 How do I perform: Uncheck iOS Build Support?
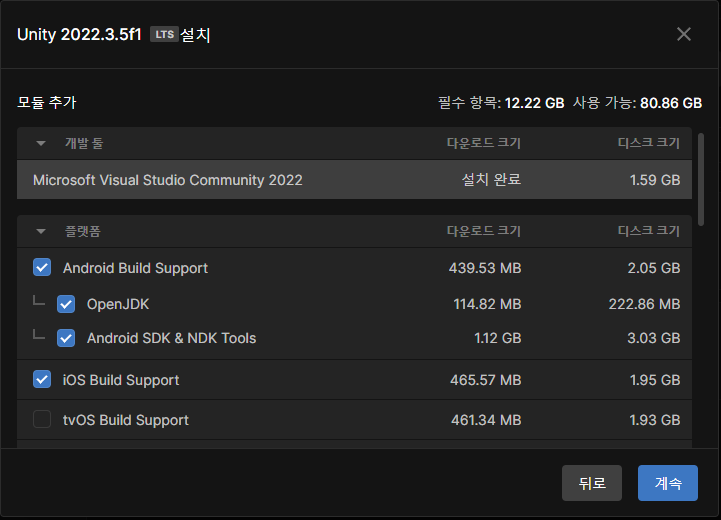click(42, 380)
